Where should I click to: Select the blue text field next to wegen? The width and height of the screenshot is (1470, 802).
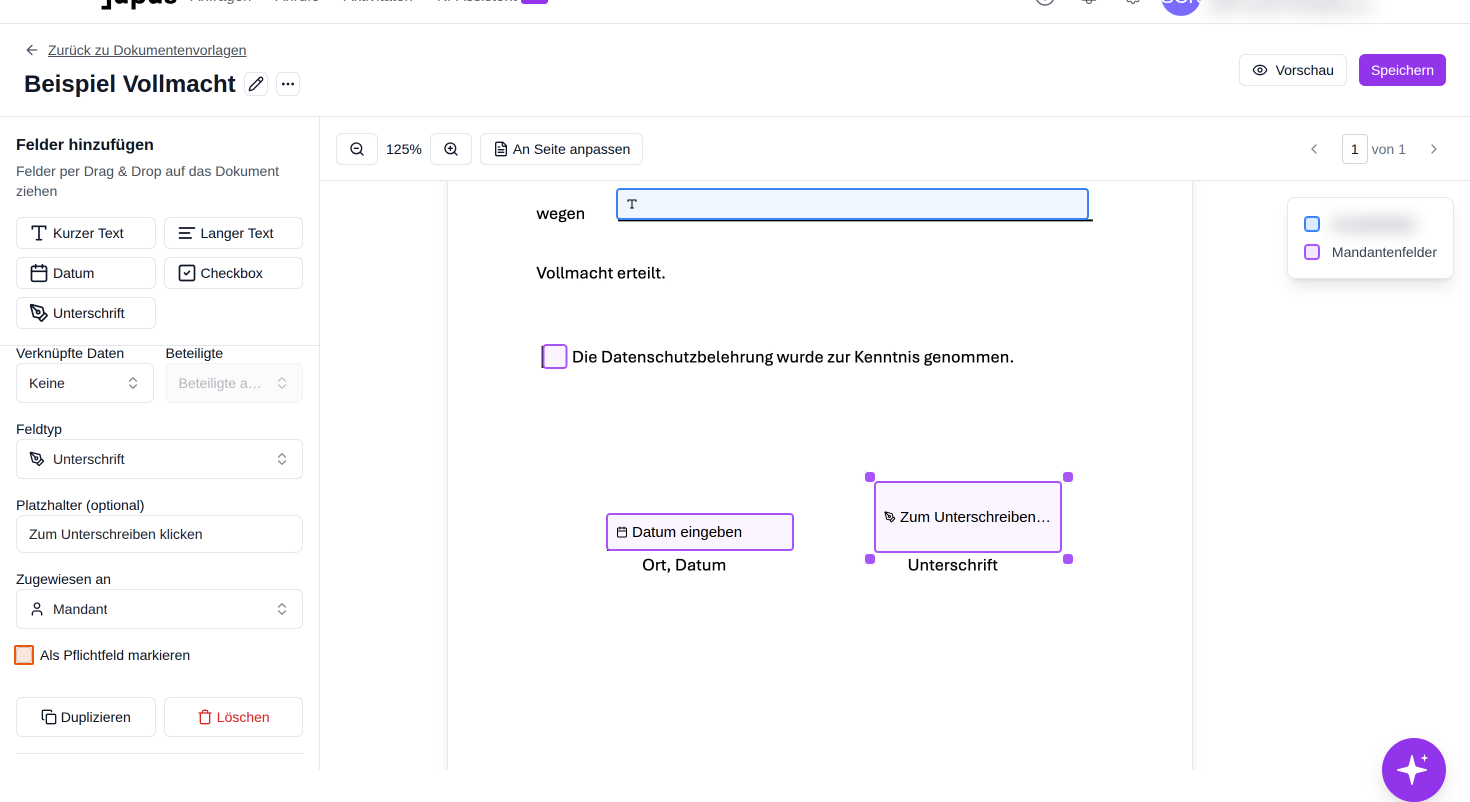coord(852,204)
